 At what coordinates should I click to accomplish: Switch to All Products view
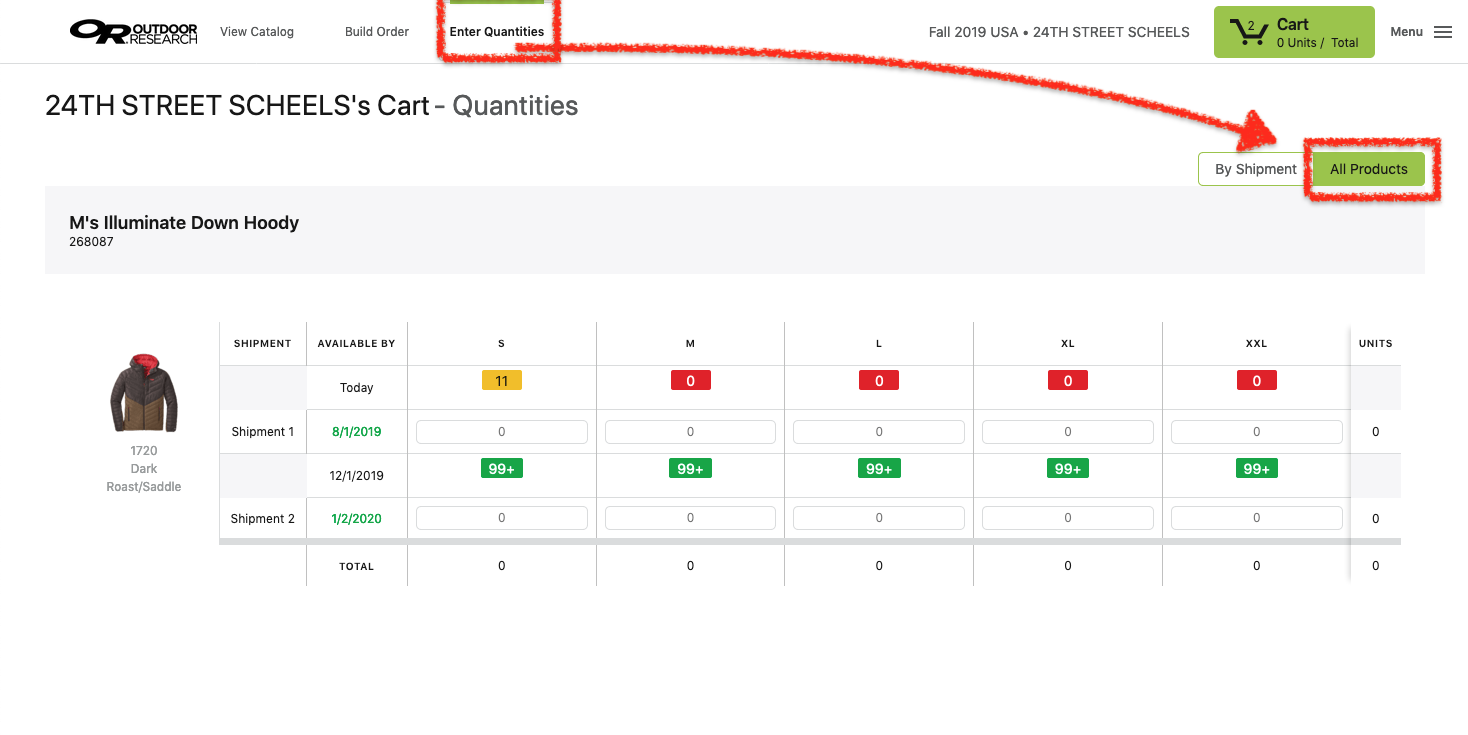[1368, 169]
